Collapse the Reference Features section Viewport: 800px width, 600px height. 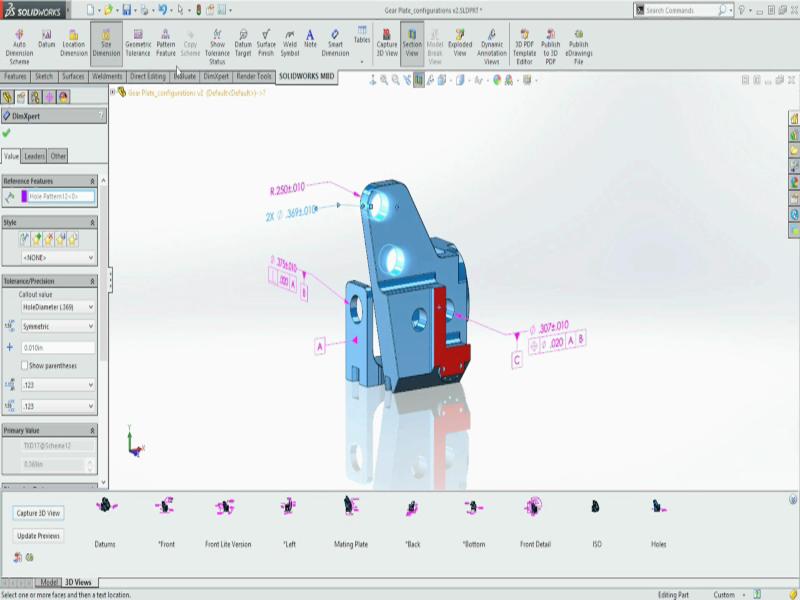(50, 180)
